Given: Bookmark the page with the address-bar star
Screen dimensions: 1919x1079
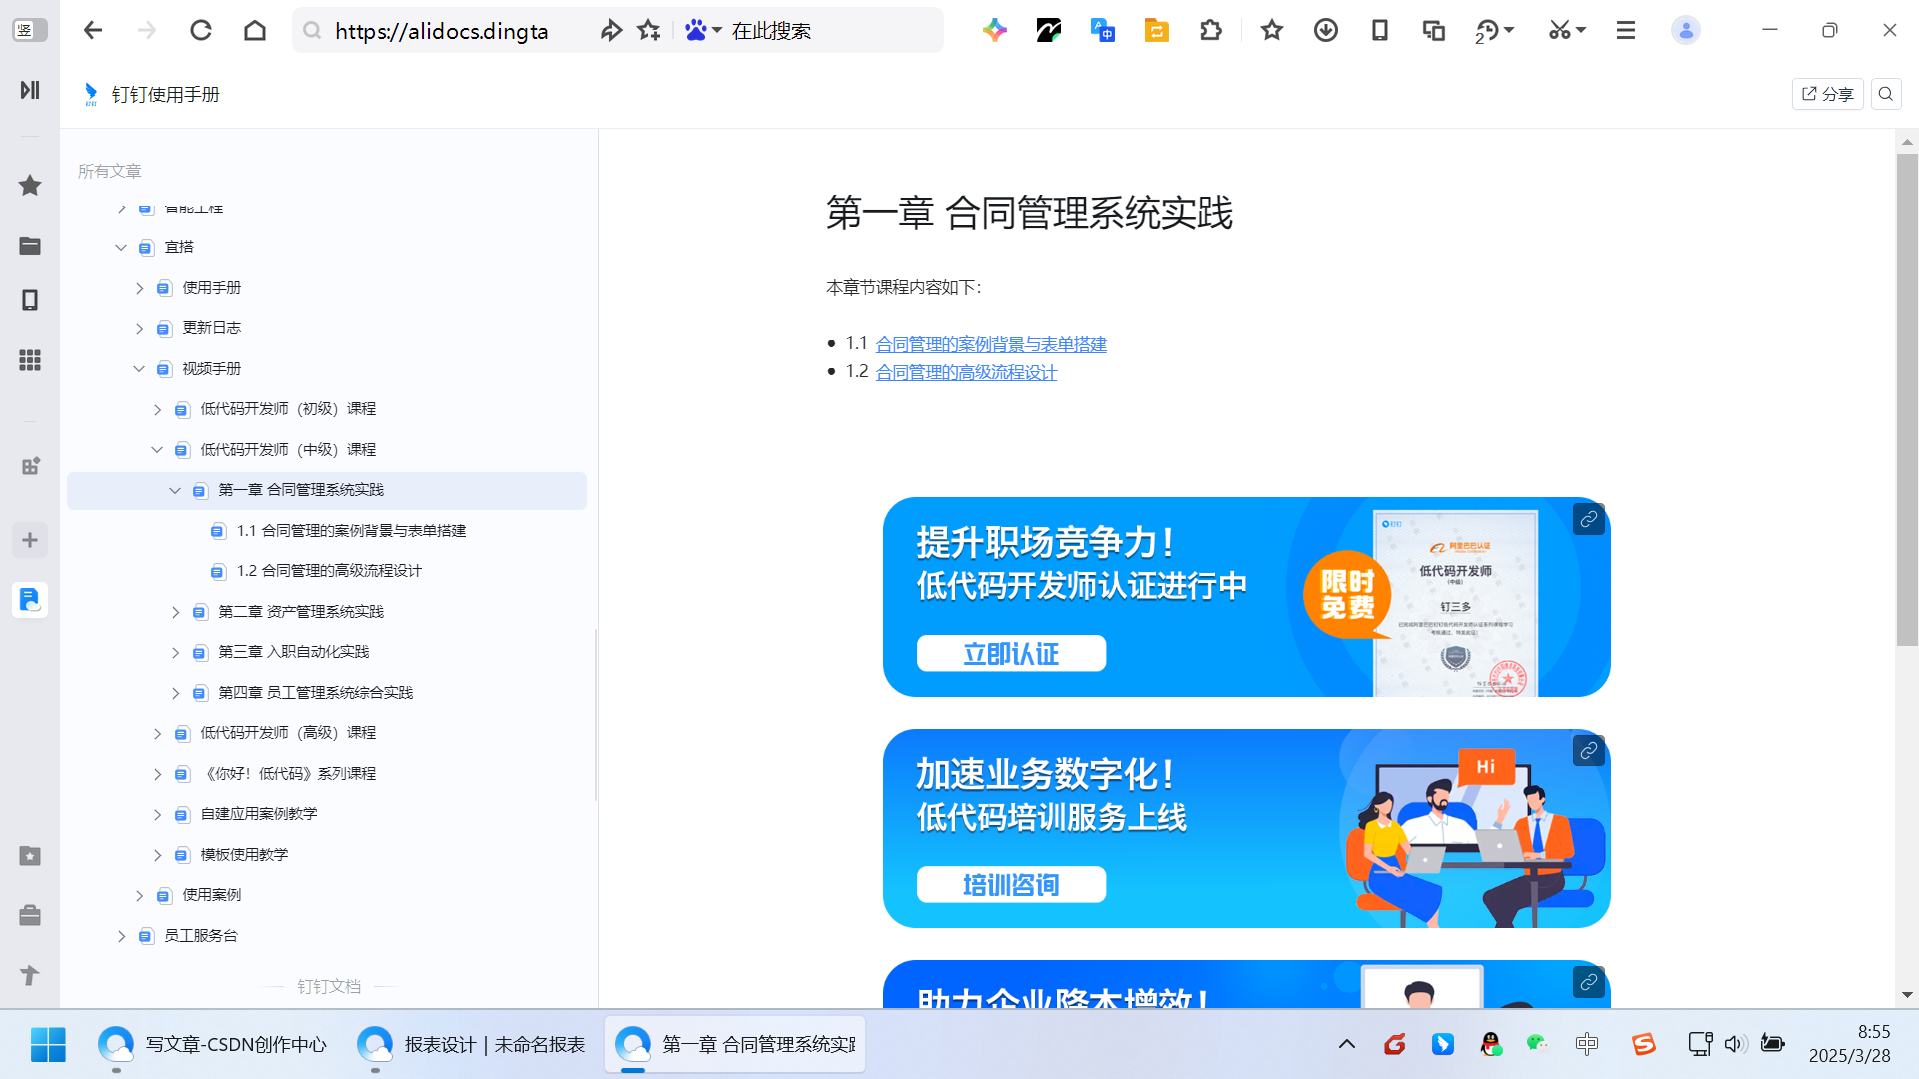Looking at the screenshot, I should [x=649, y=31].
